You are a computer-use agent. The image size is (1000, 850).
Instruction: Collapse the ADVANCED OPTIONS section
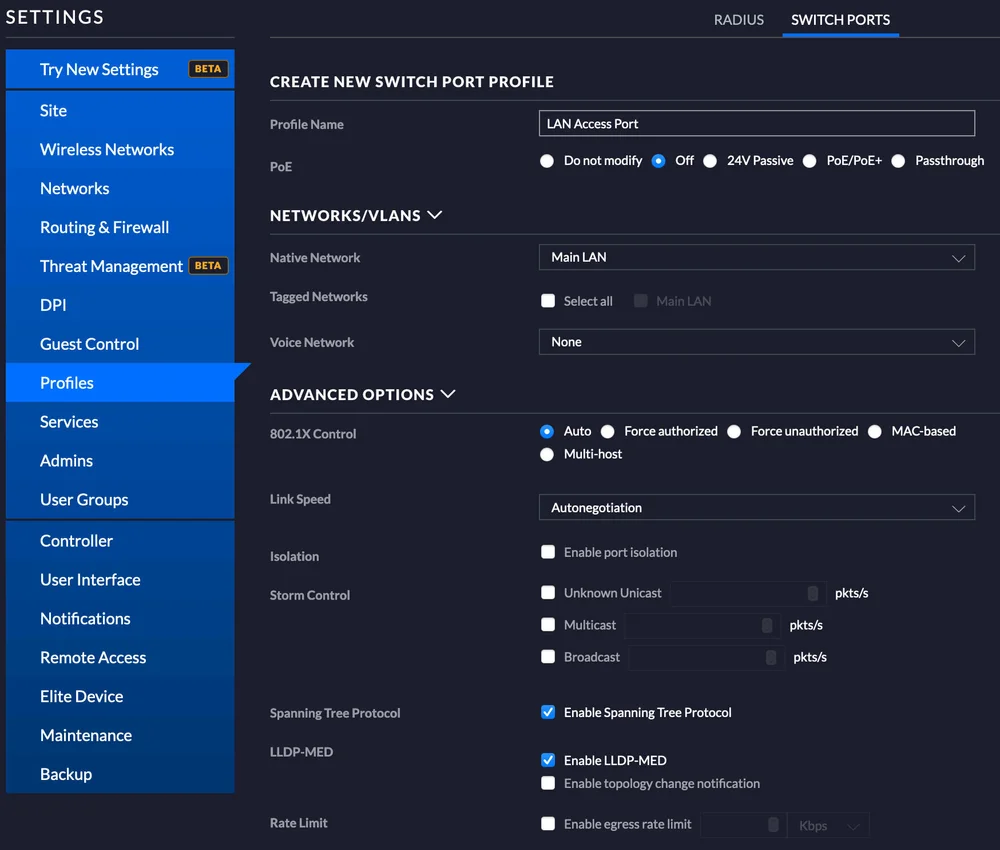tap(447, 394)
